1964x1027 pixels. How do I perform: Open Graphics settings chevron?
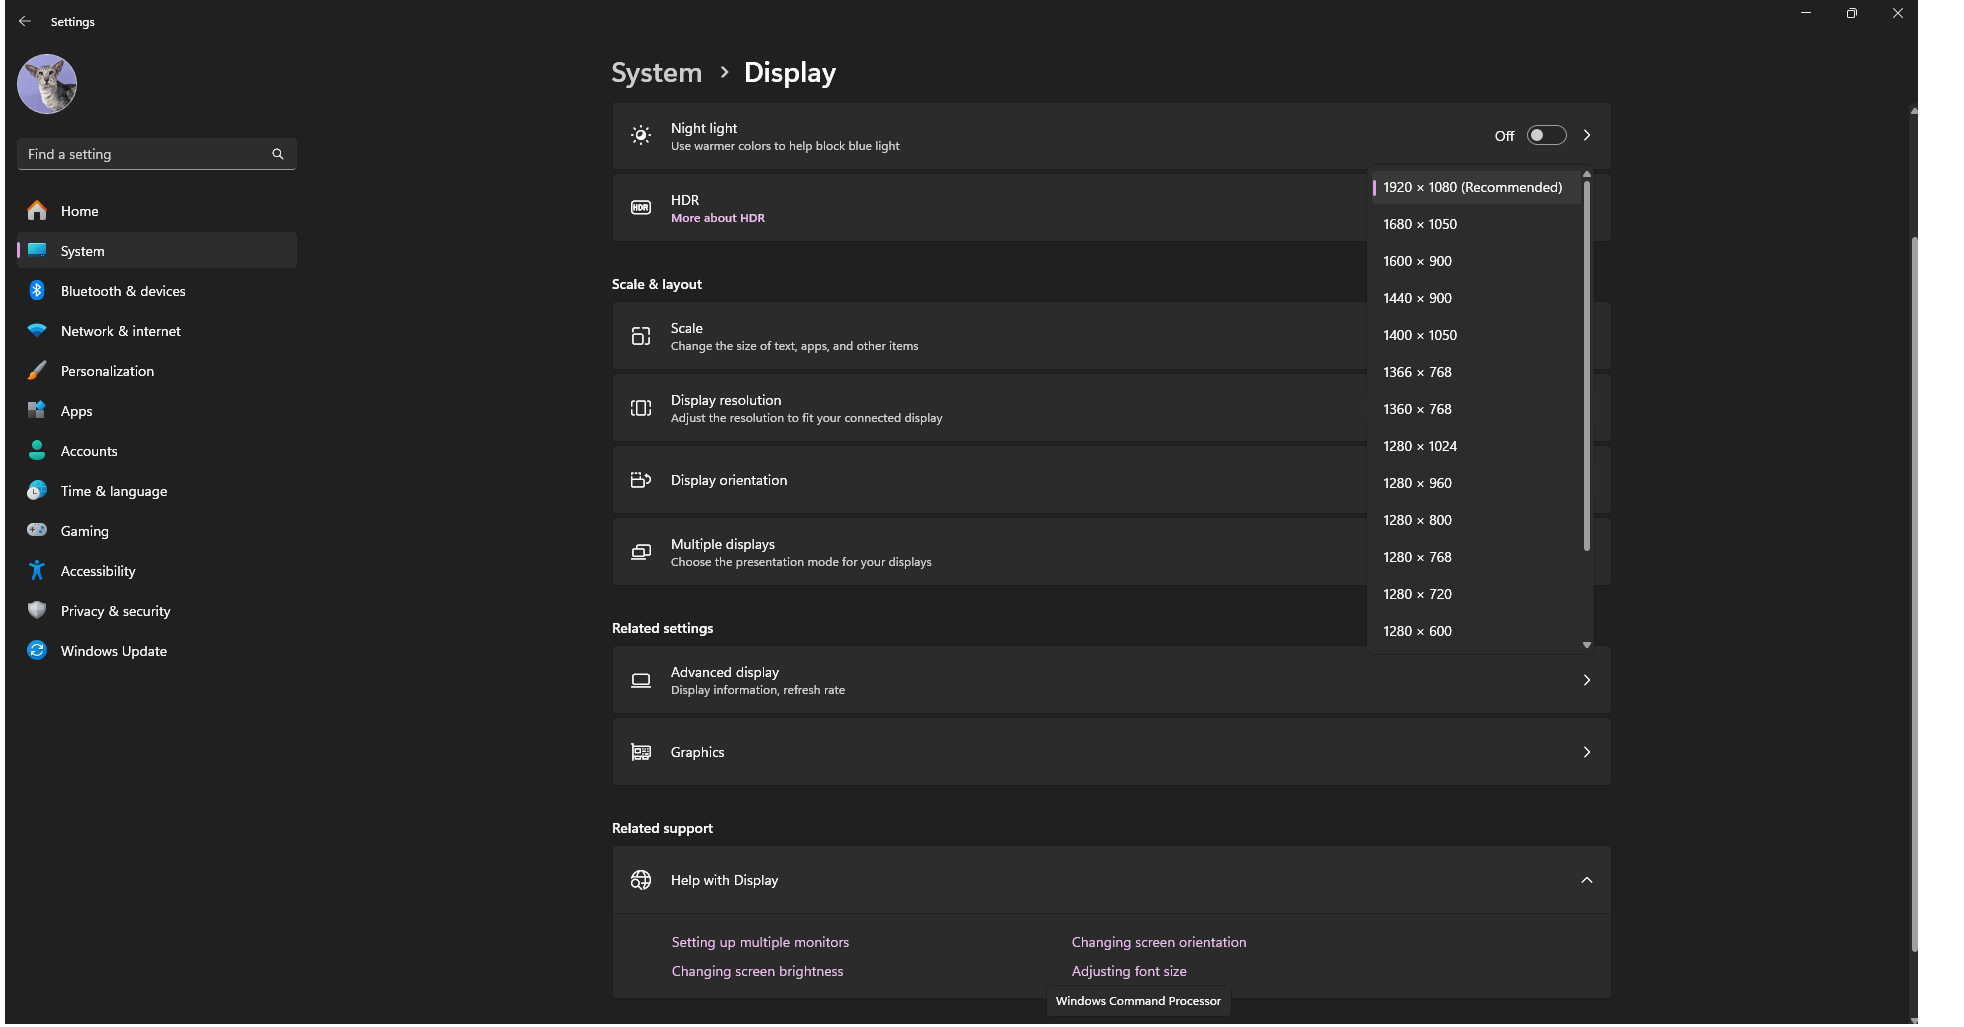click(x=1587, y=752)
